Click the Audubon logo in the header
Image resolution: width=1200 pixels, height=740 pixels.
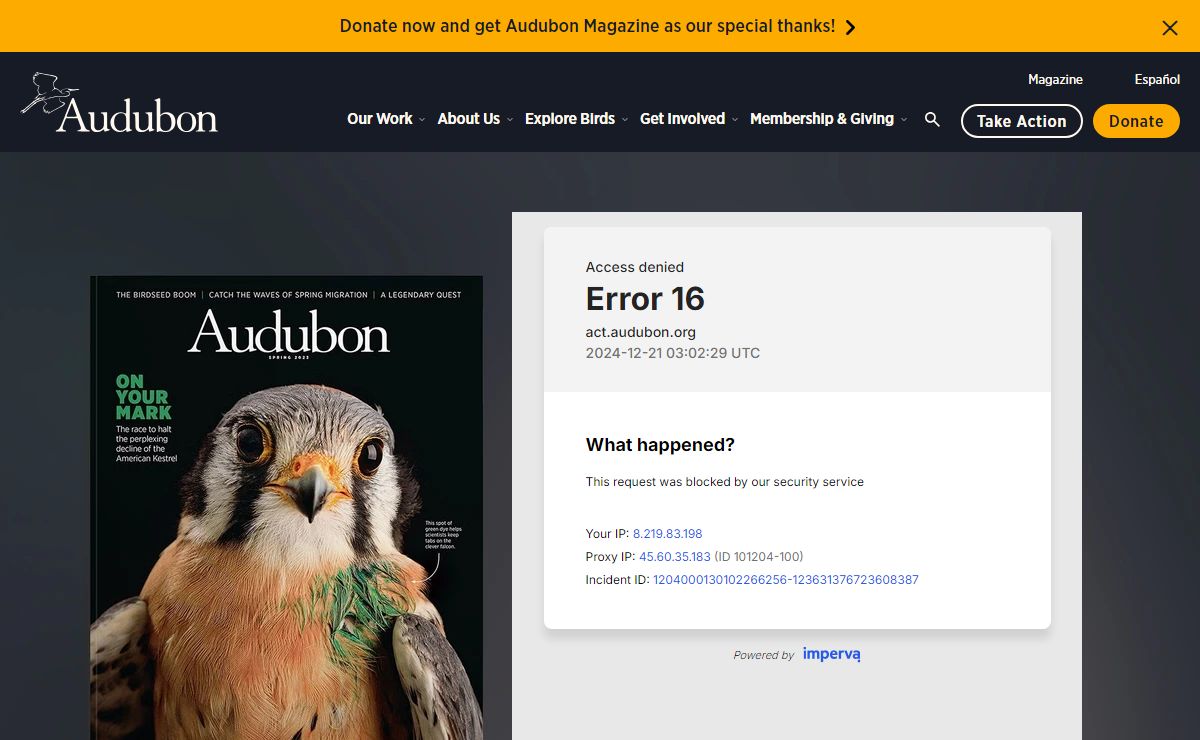(x=118, y=103)
